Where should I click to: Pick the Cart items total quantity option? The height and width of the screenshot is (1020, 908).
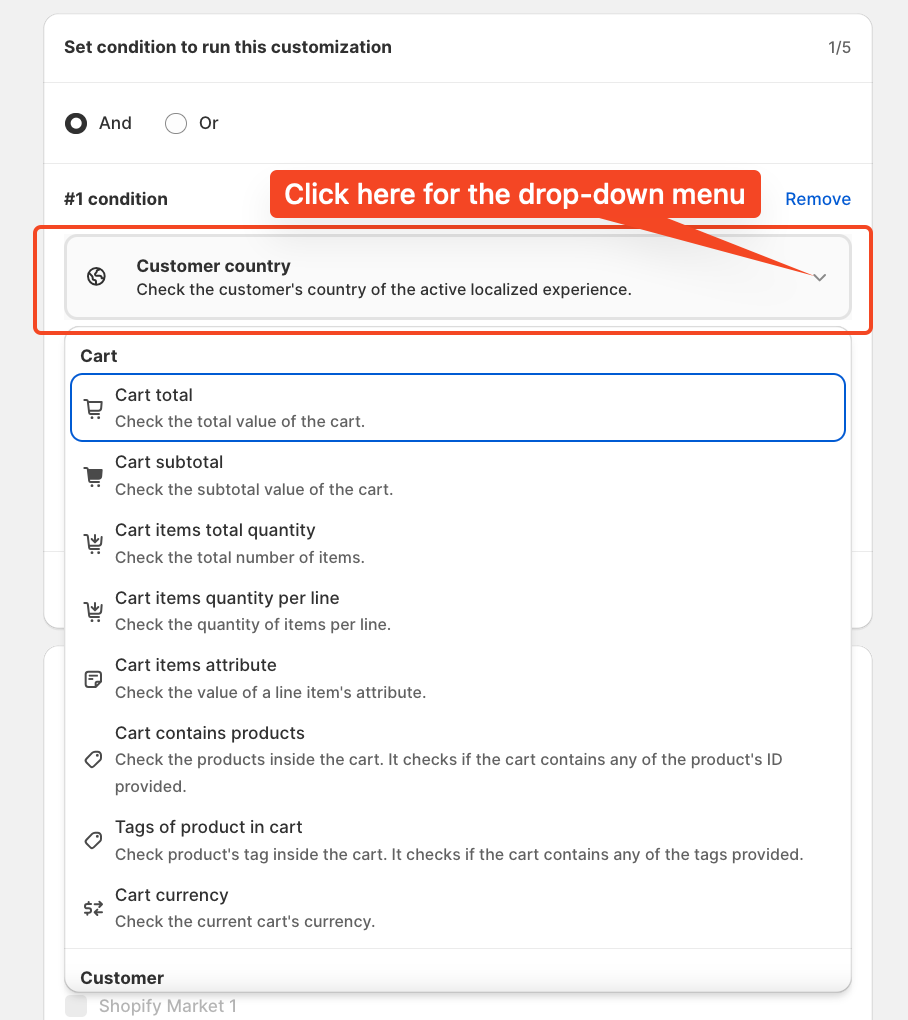point(458,543)
